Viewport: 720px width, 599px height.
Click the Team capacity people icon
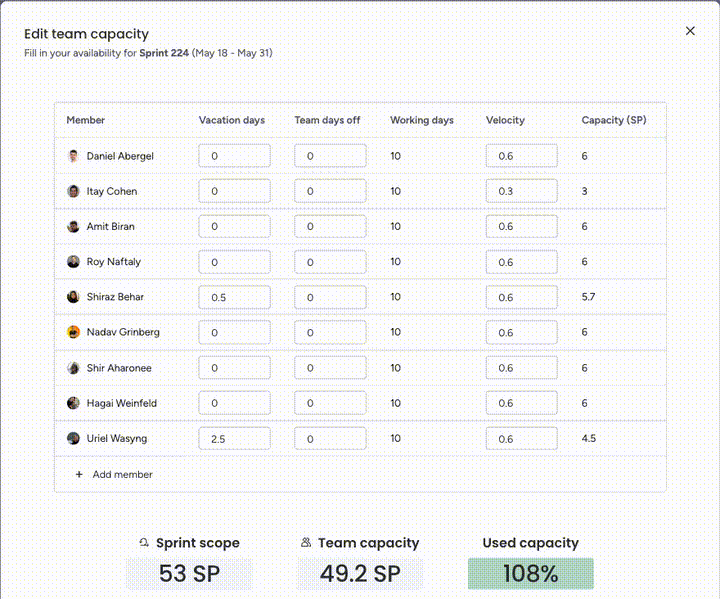pos(306,542)
